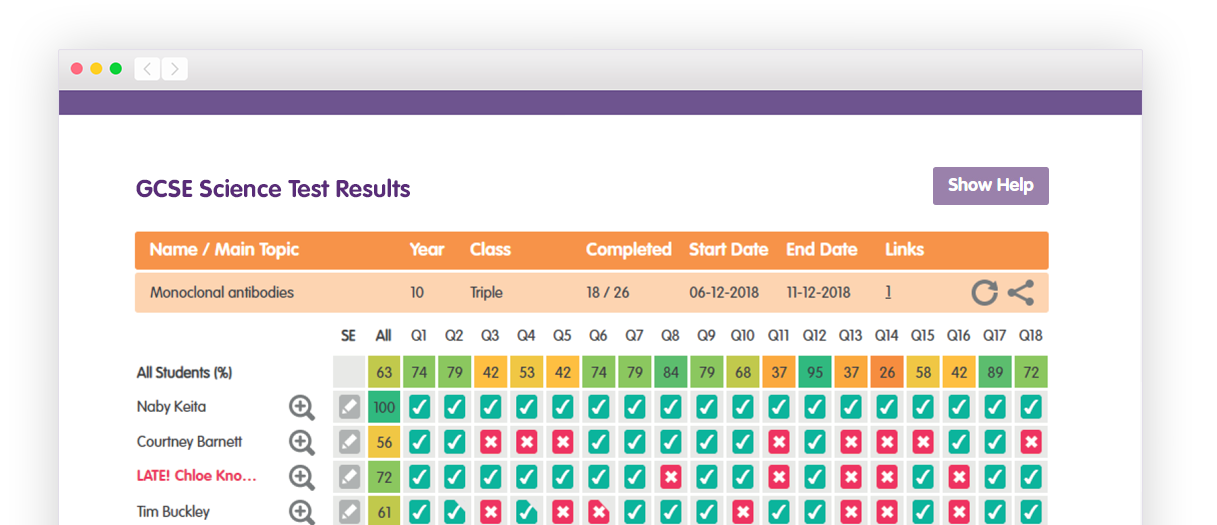Click the end date 11-12-2018
This screenshot has width=1217, height=525.
[x=818, y=293]
